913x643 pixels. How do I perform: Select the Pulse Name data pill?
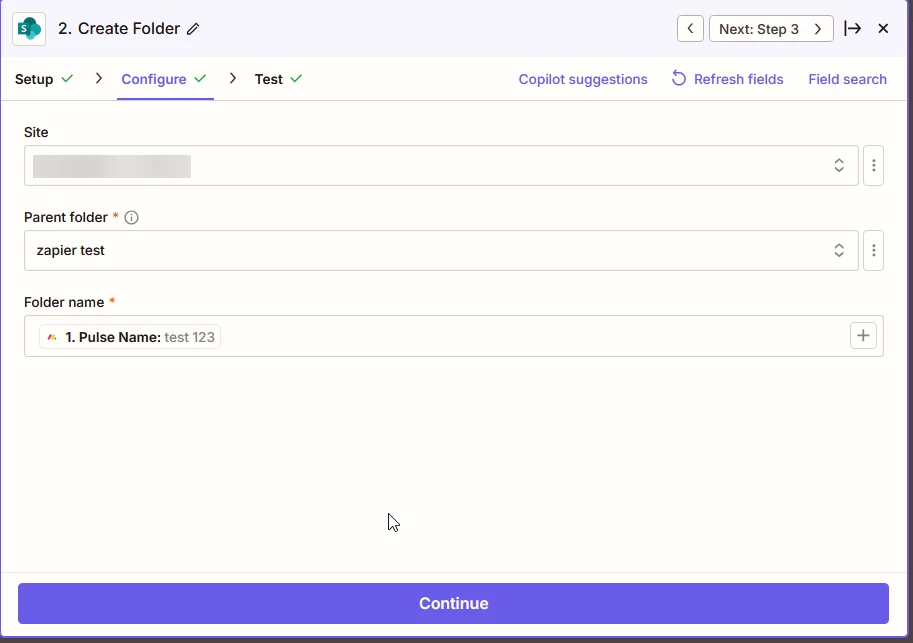pyautogui.click(x=130, y=337)
